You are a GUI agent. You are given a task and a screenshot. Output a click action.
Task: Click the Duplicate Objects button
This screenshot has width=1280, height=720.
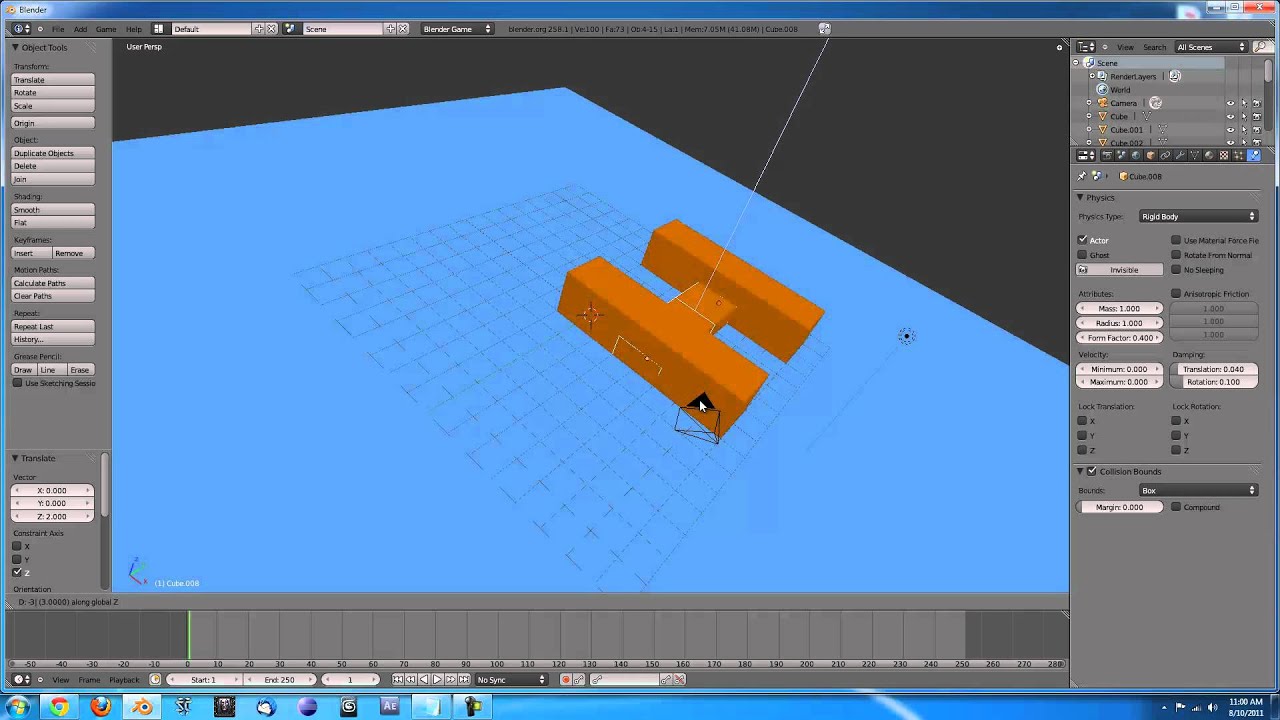coord(53,153)
